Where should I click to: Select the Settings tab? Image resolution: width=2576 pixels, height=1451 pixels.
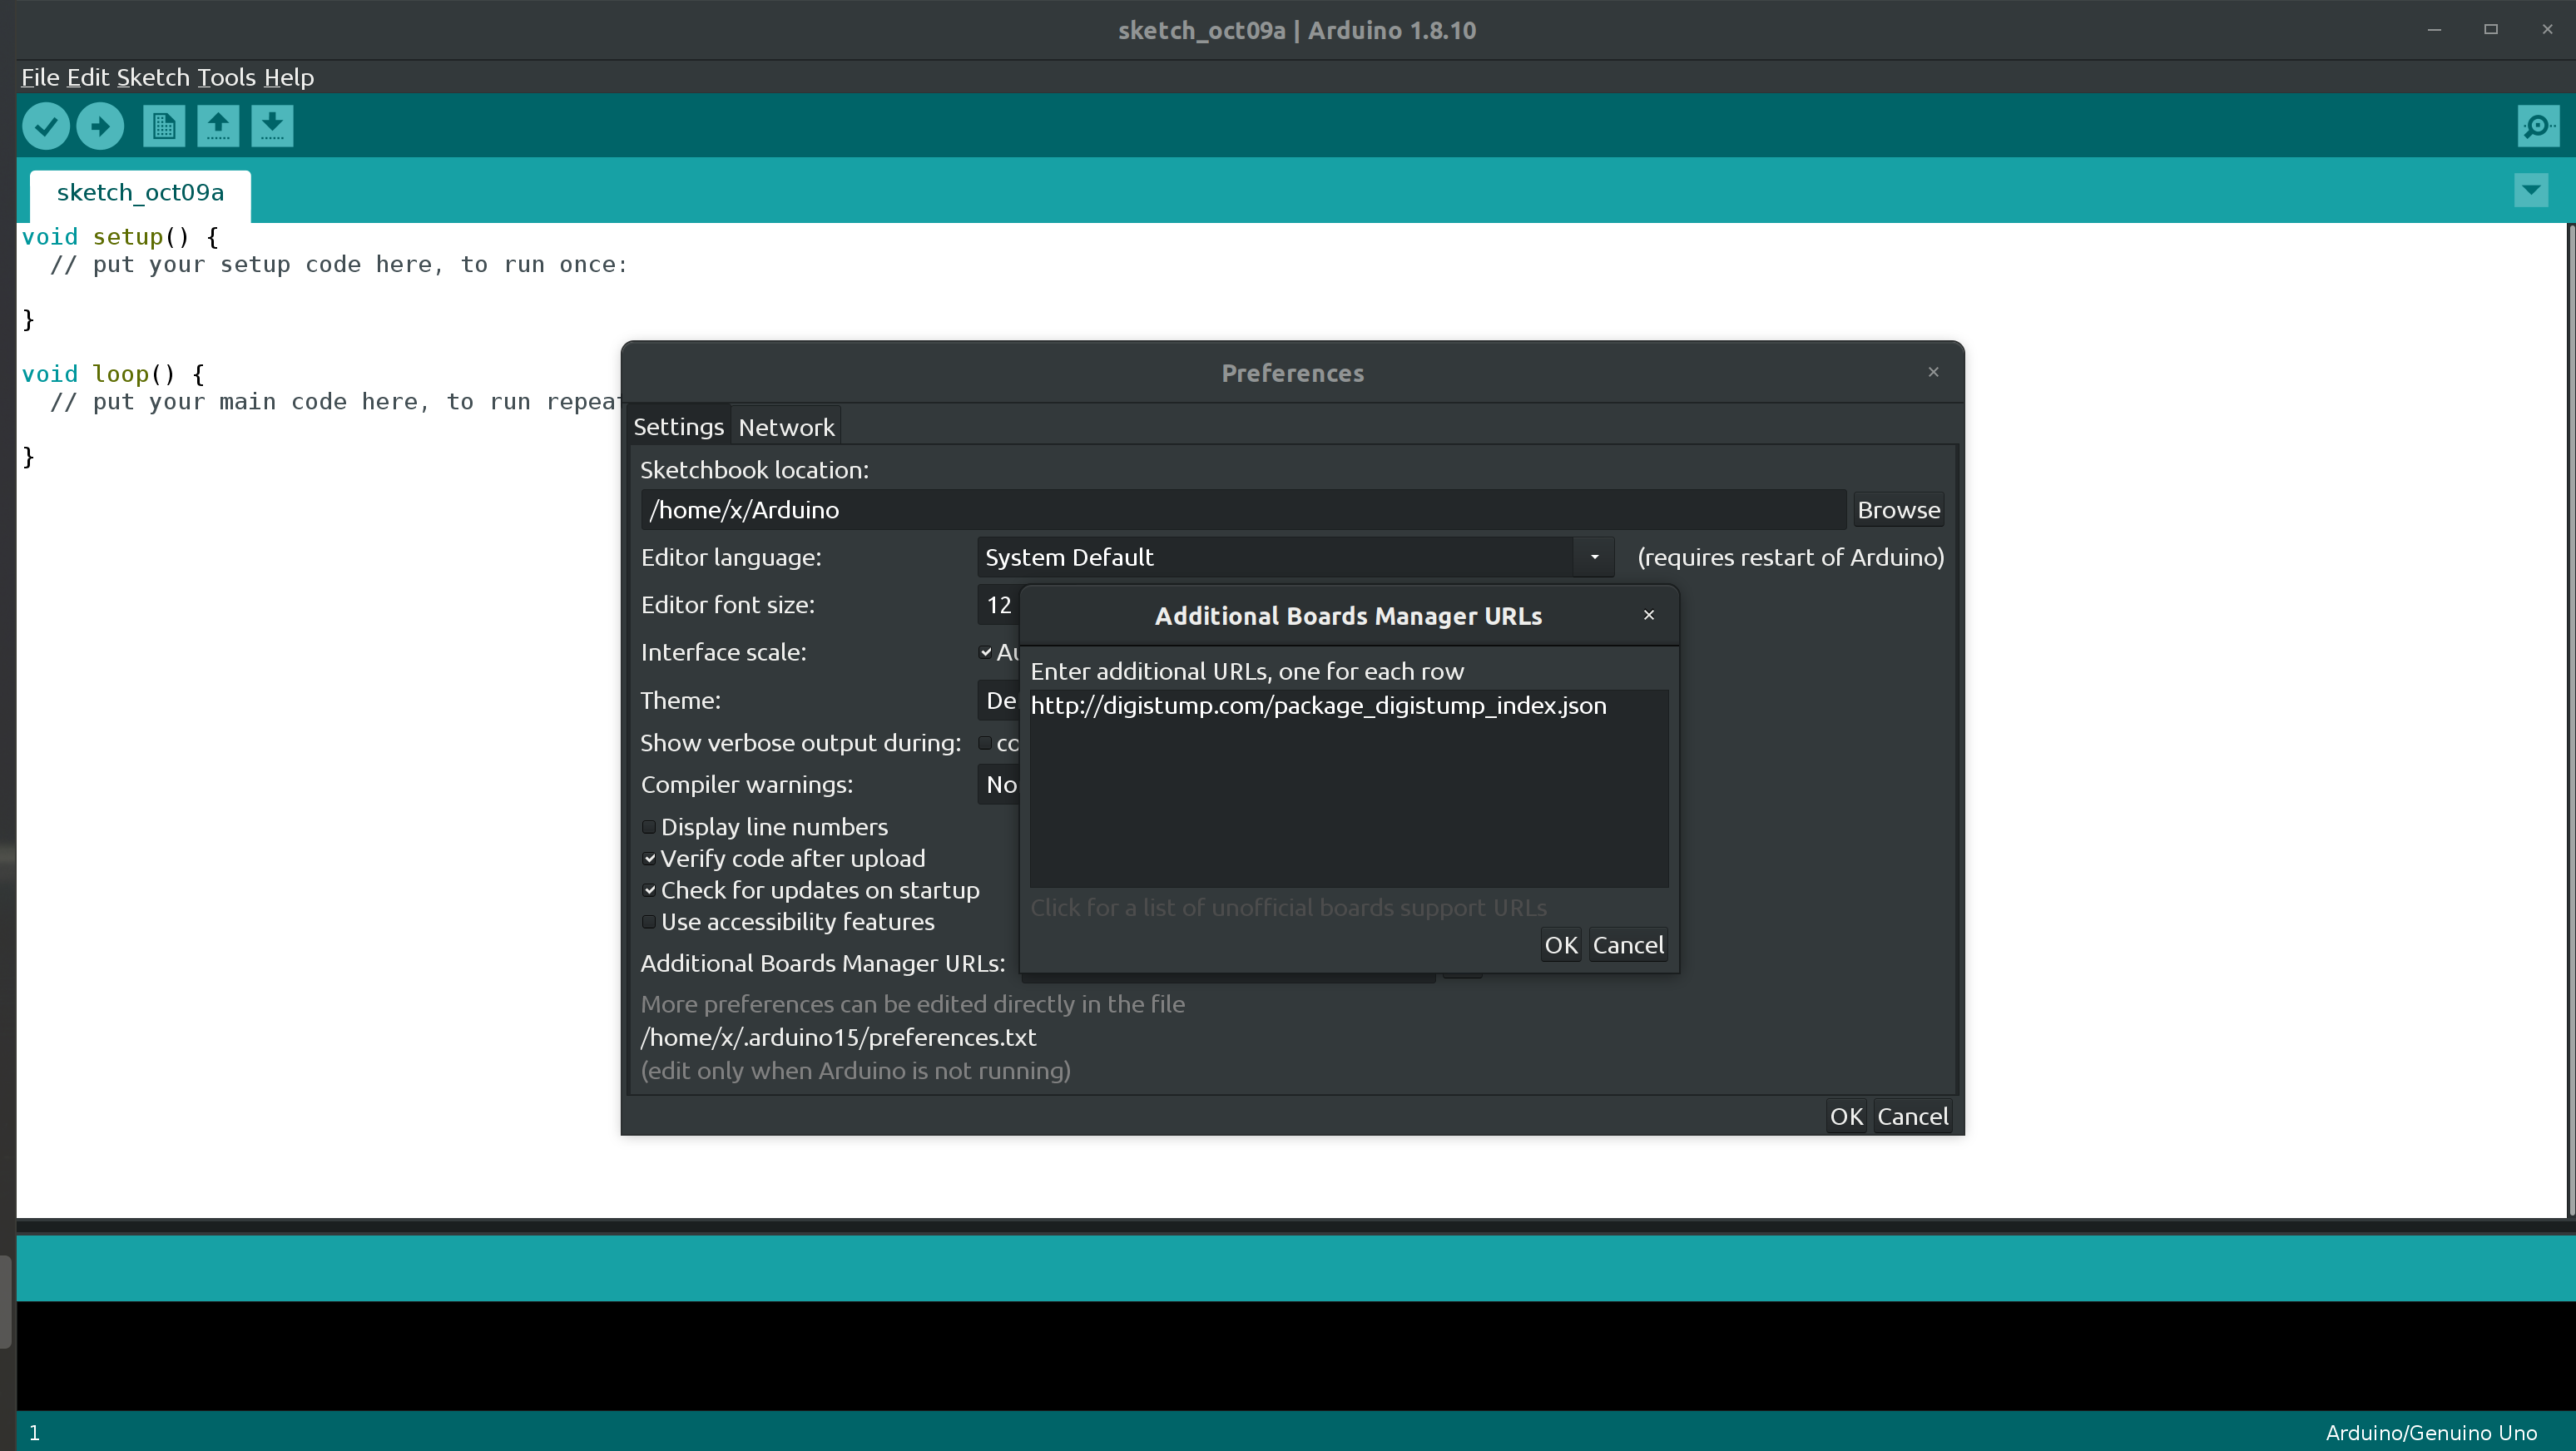[678, 427]
